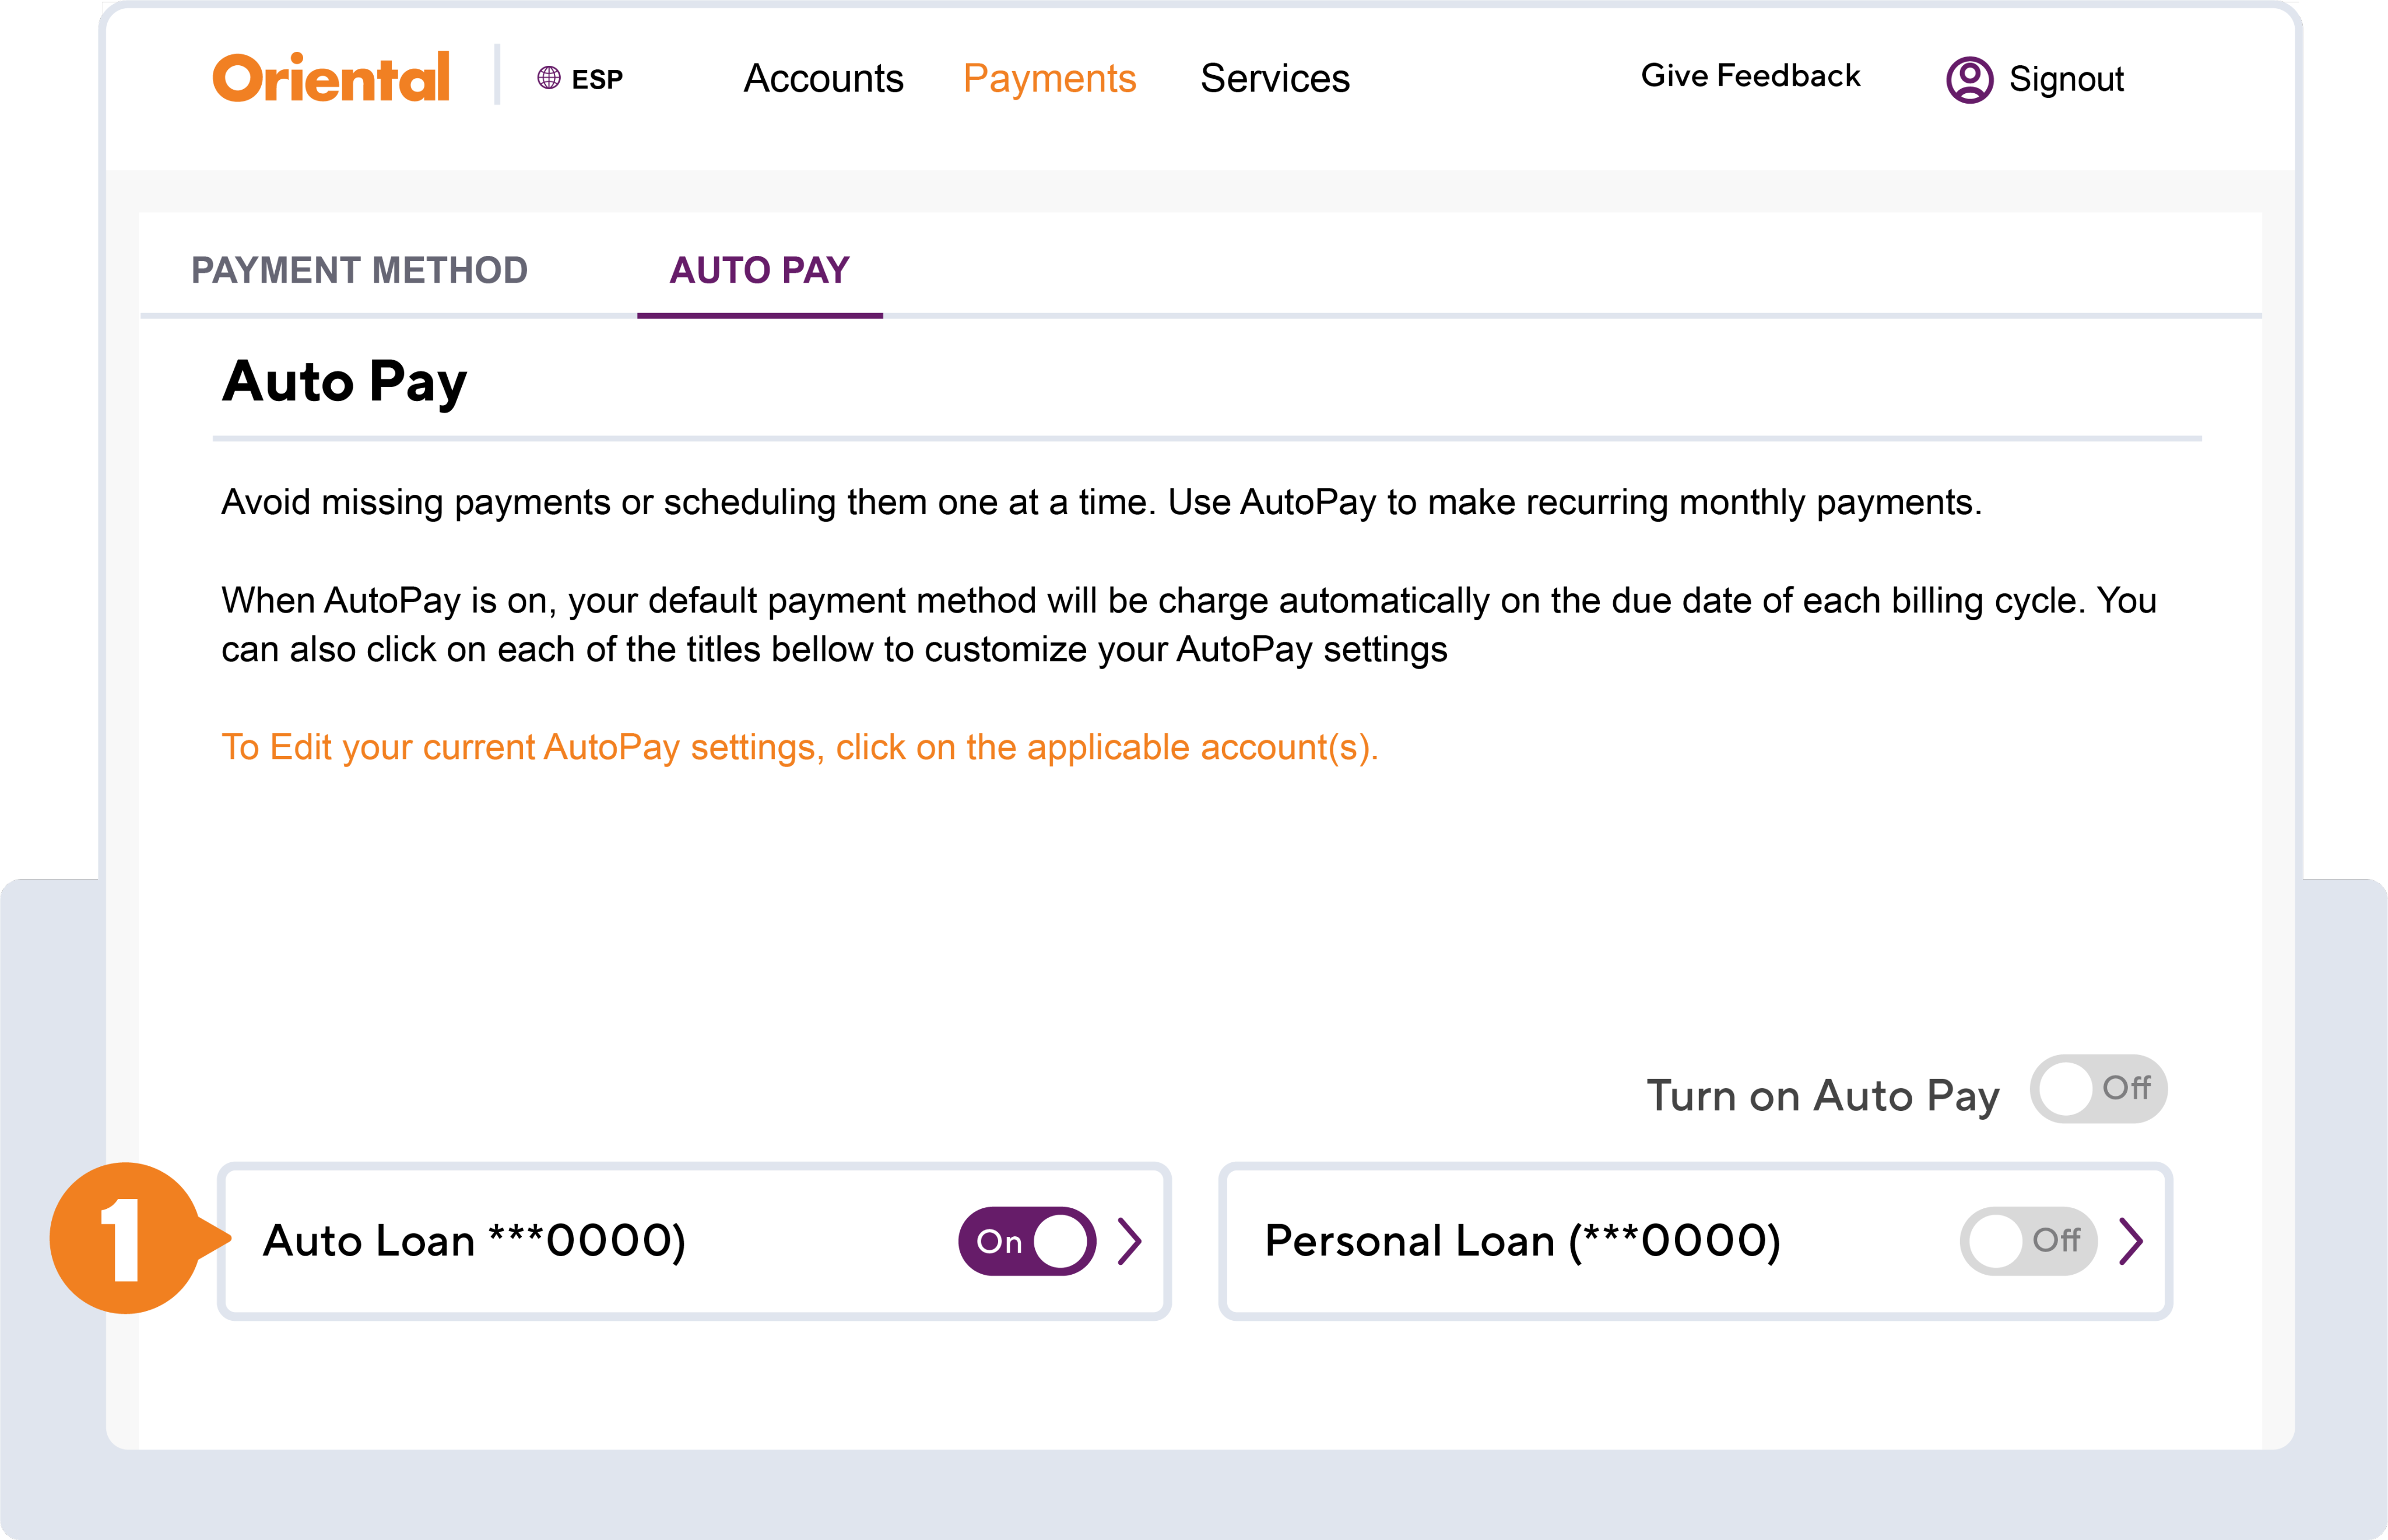The width and height of the screenshot is (2388, 1540).
Task: Click Give Feedback link
Action: 1750,76
